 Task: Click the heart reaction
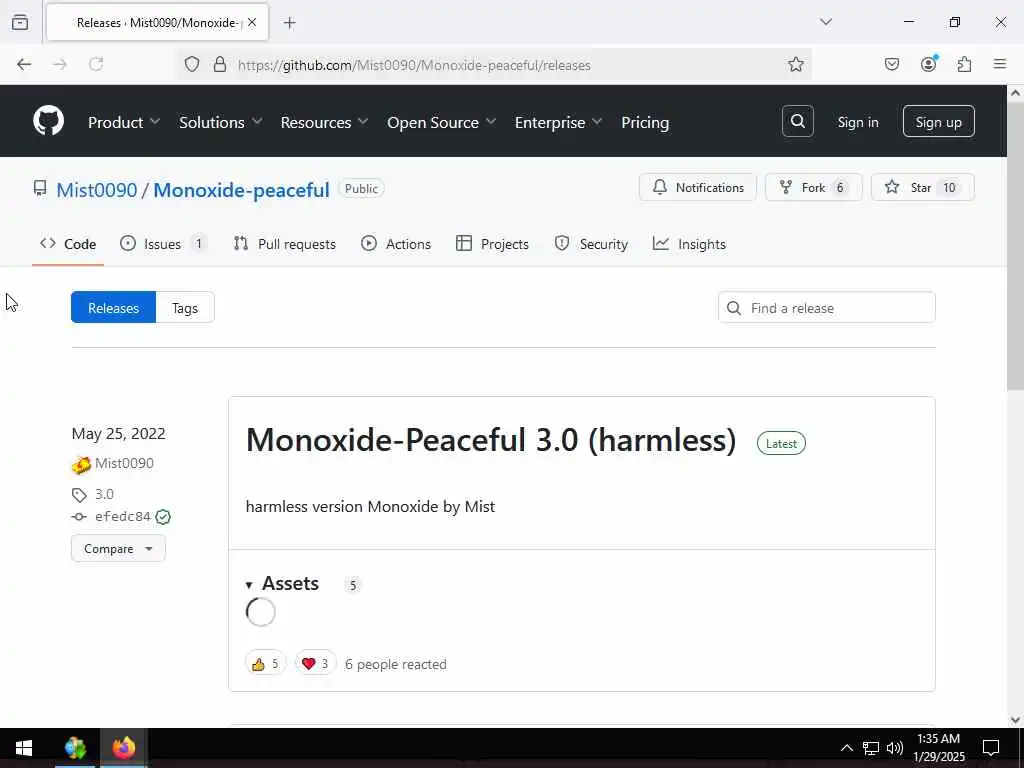(315, 664)
